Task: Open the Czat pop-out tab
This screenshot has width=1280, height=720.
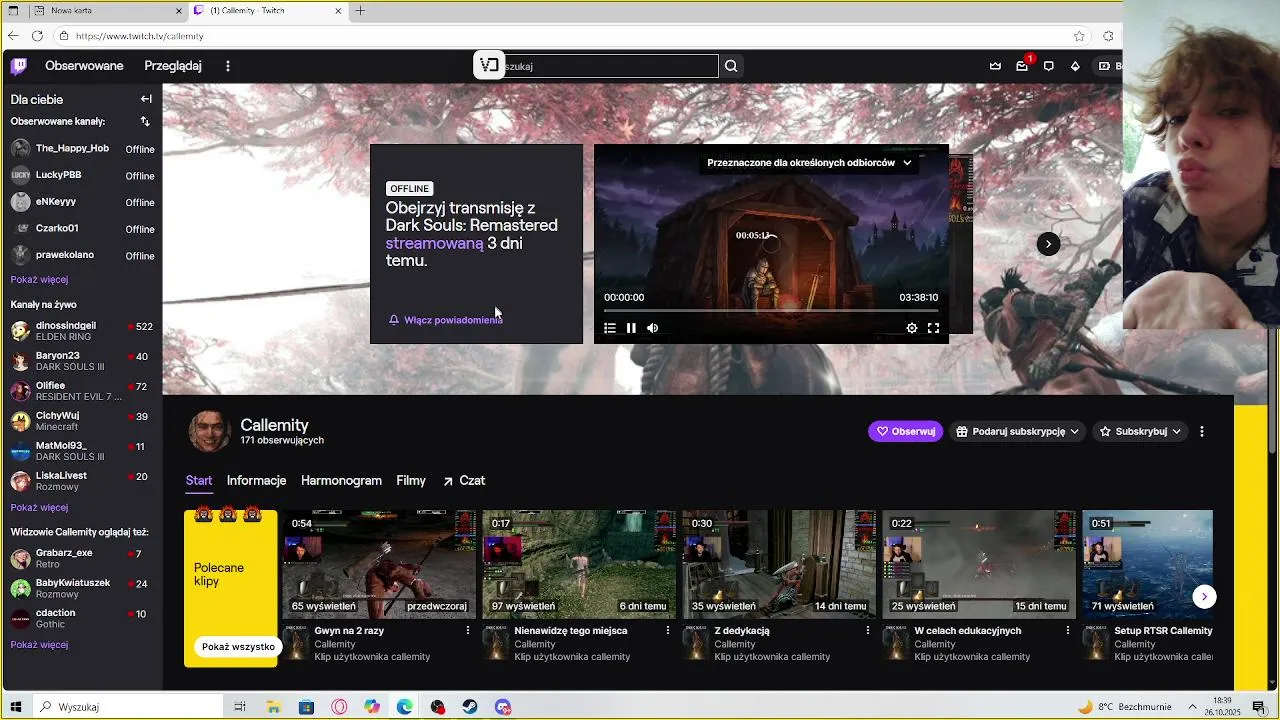Action: point(464,481)
